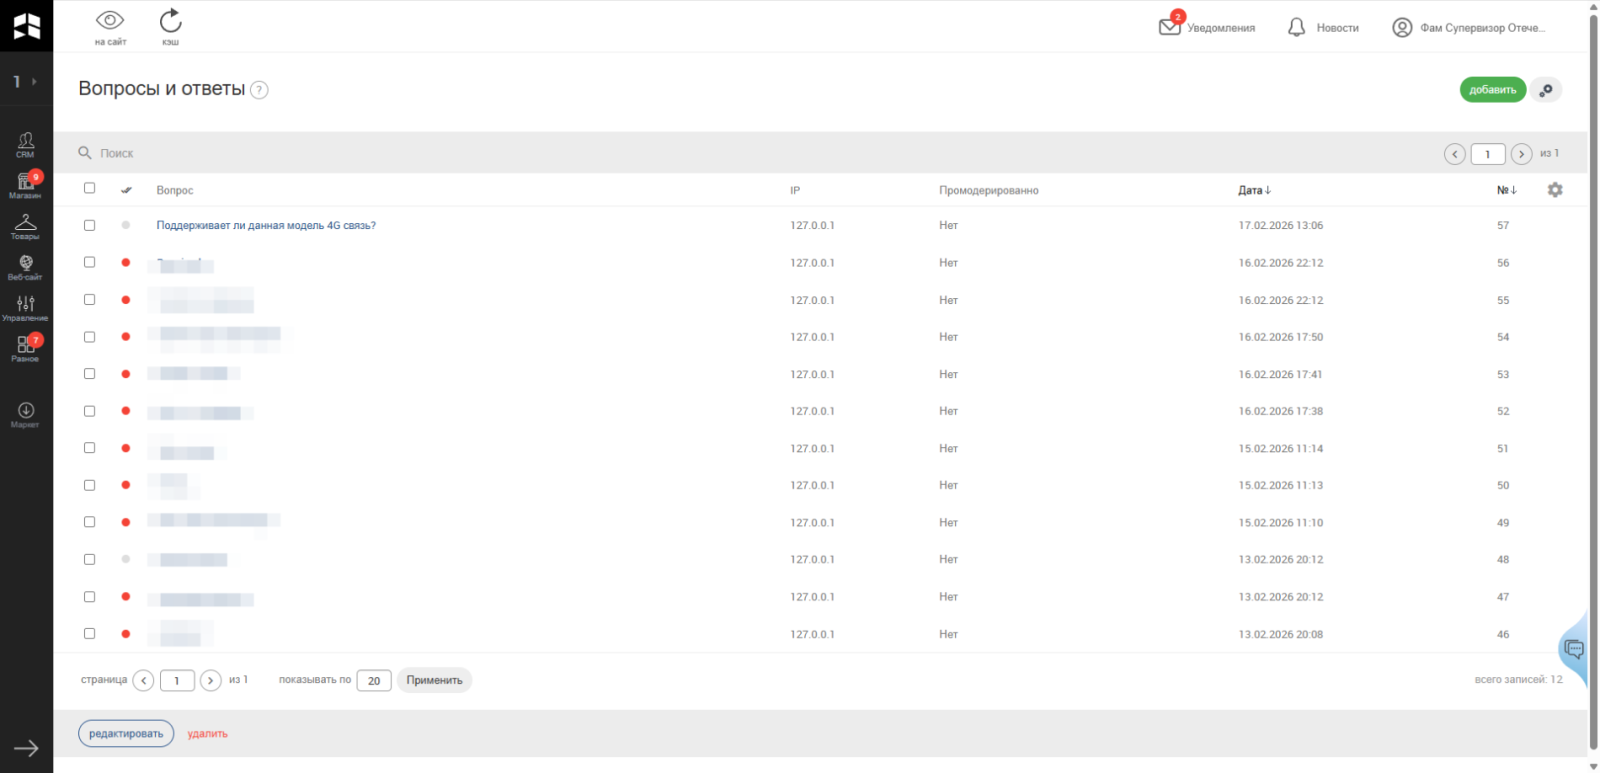The image size is (1600, 773).
Task: Click the green 'добавить' button
Action: click(x=1492, y=90)
